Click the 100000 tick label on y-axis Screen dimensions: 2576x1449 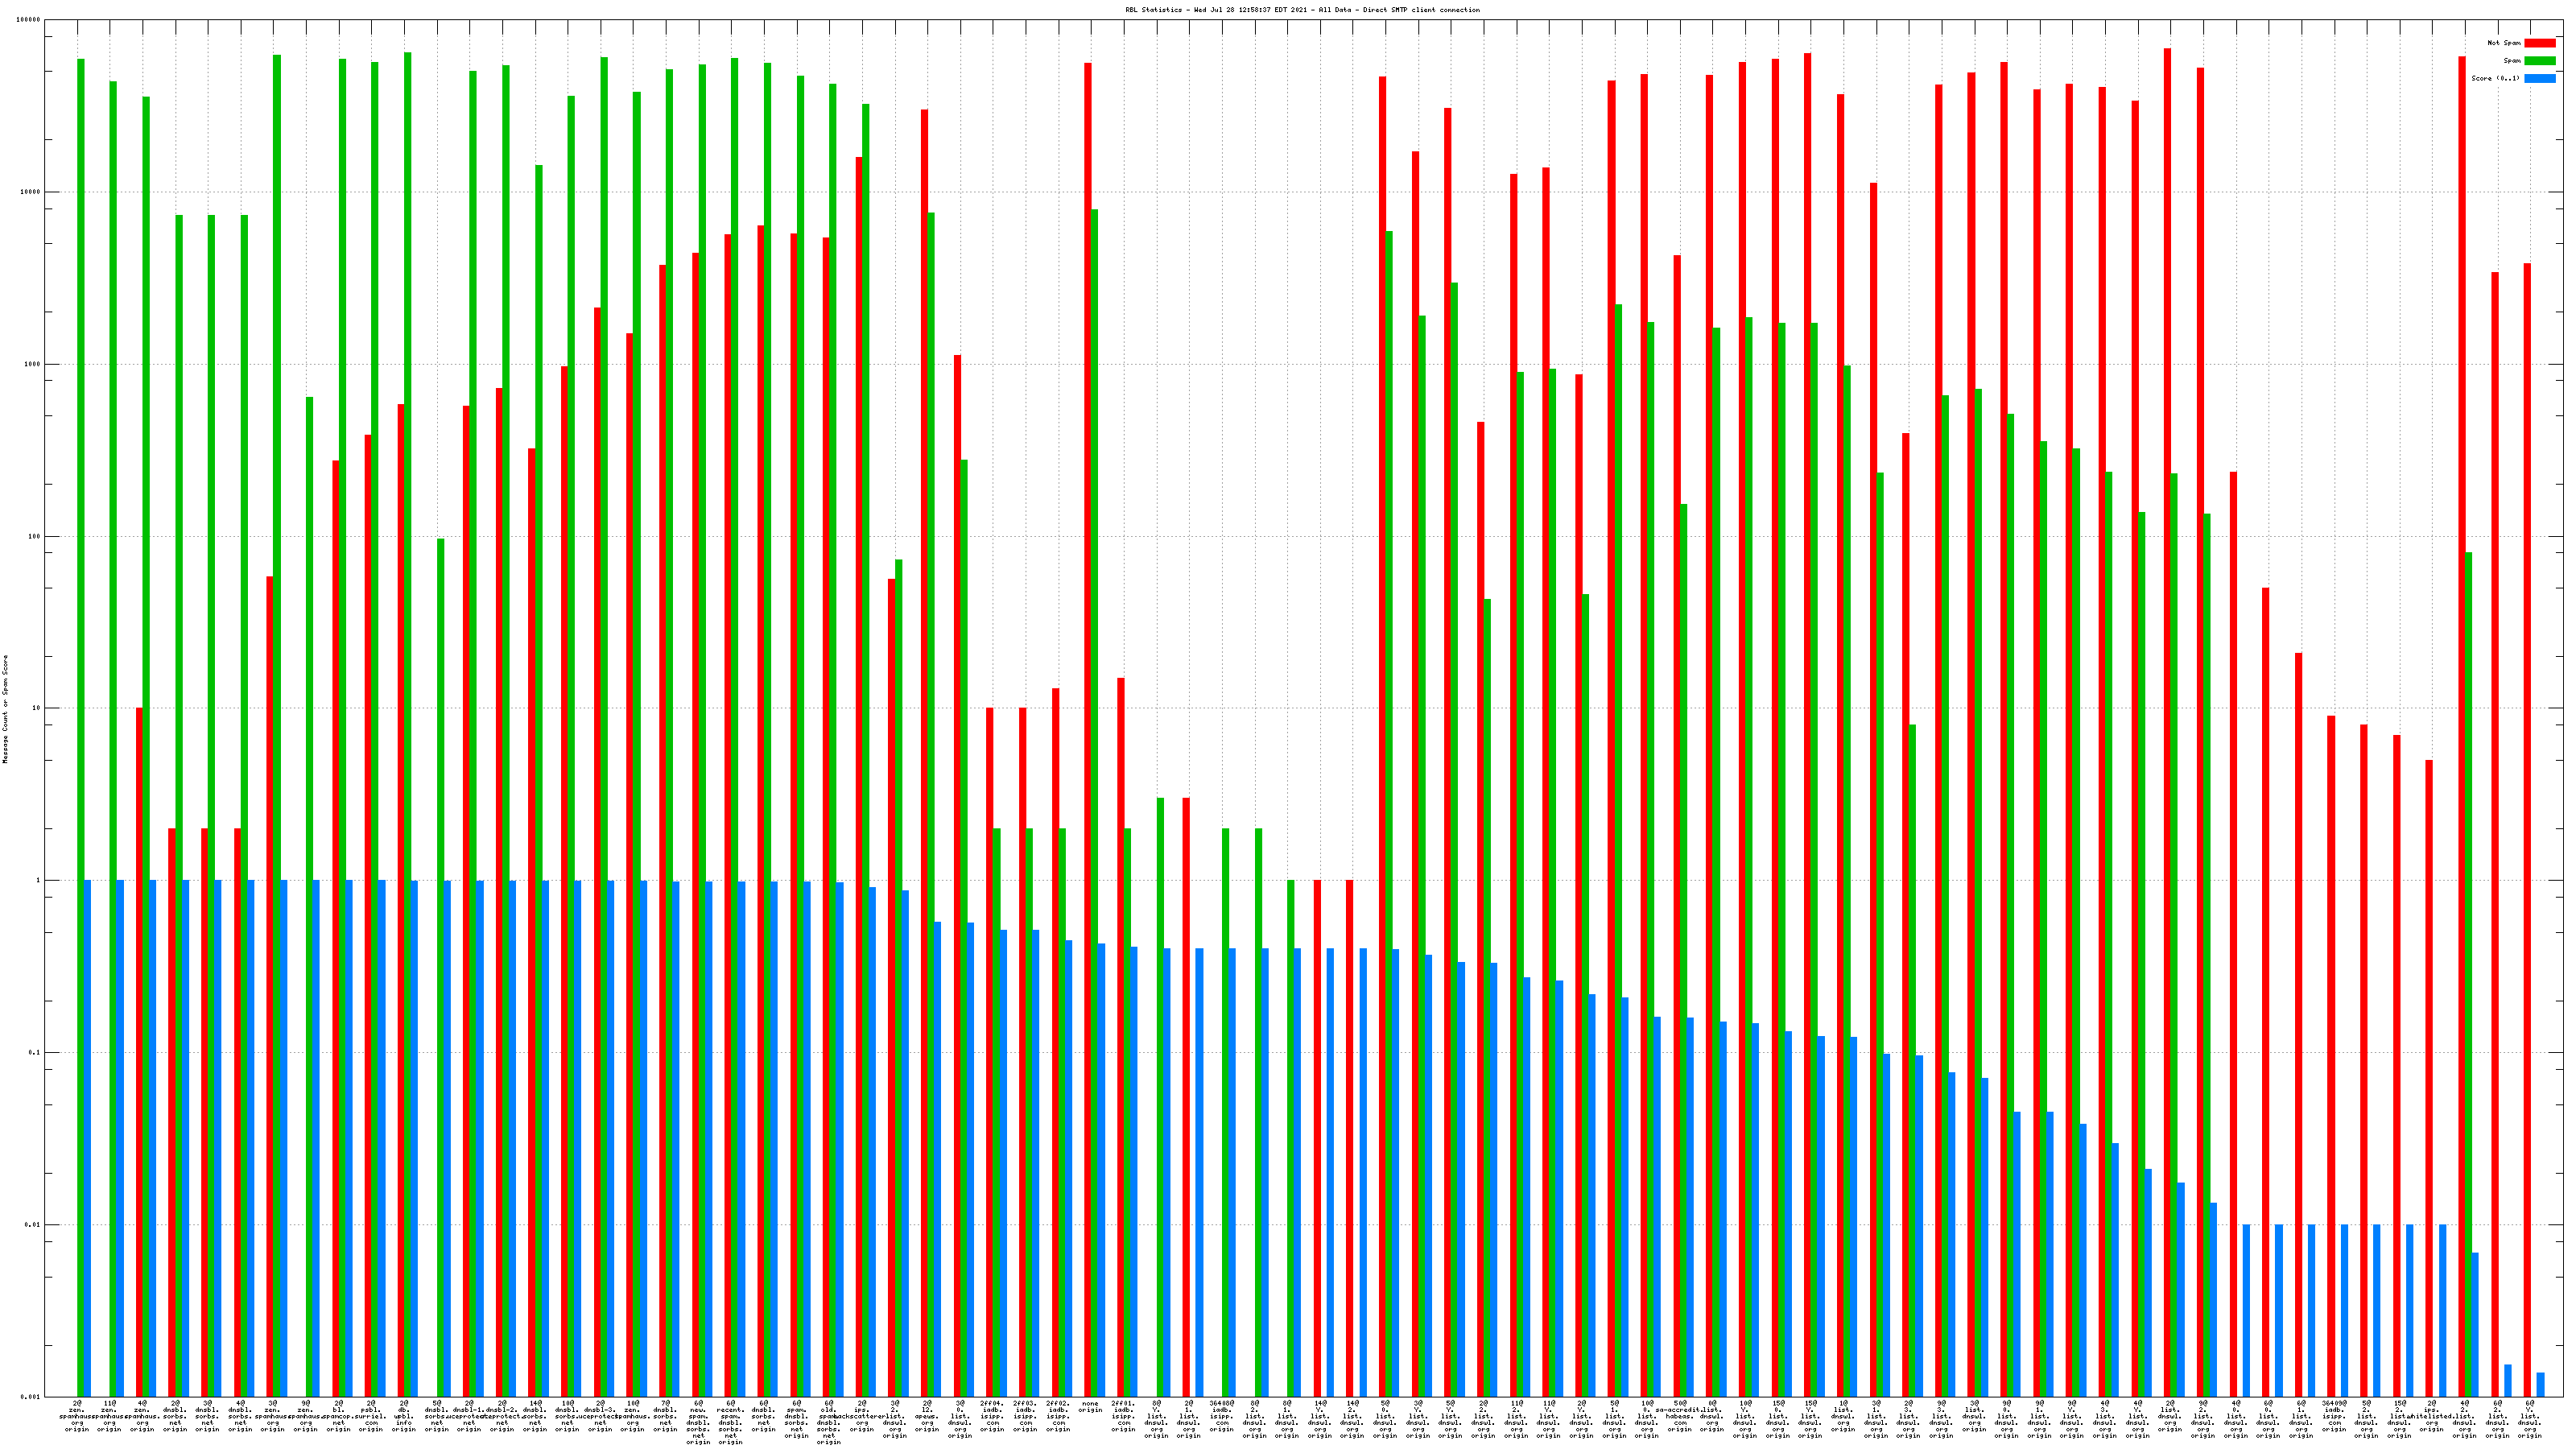point(29,20)
